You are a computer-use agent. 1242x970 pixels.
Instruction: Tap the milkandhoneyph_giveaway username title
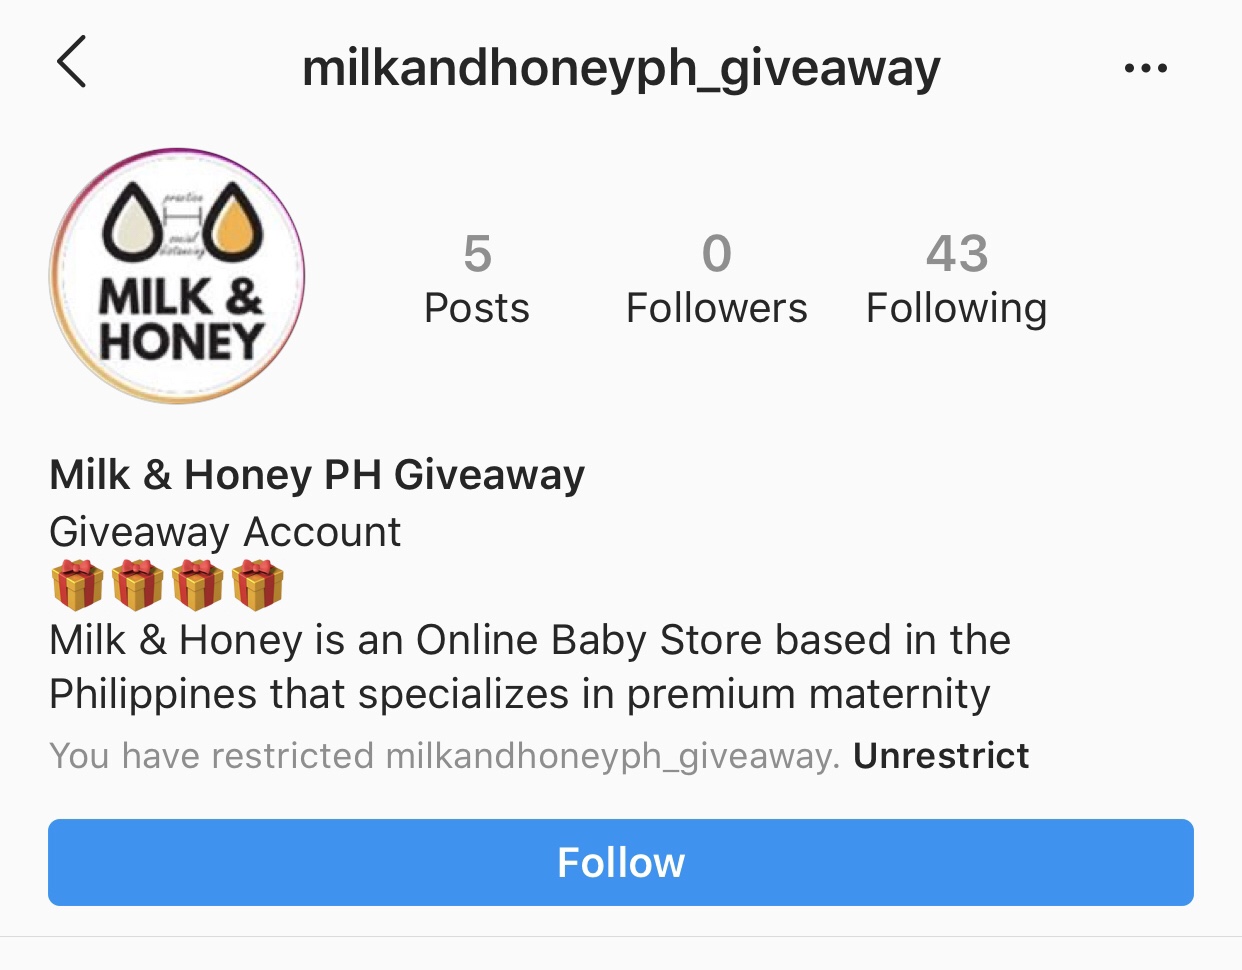(621, 68)
